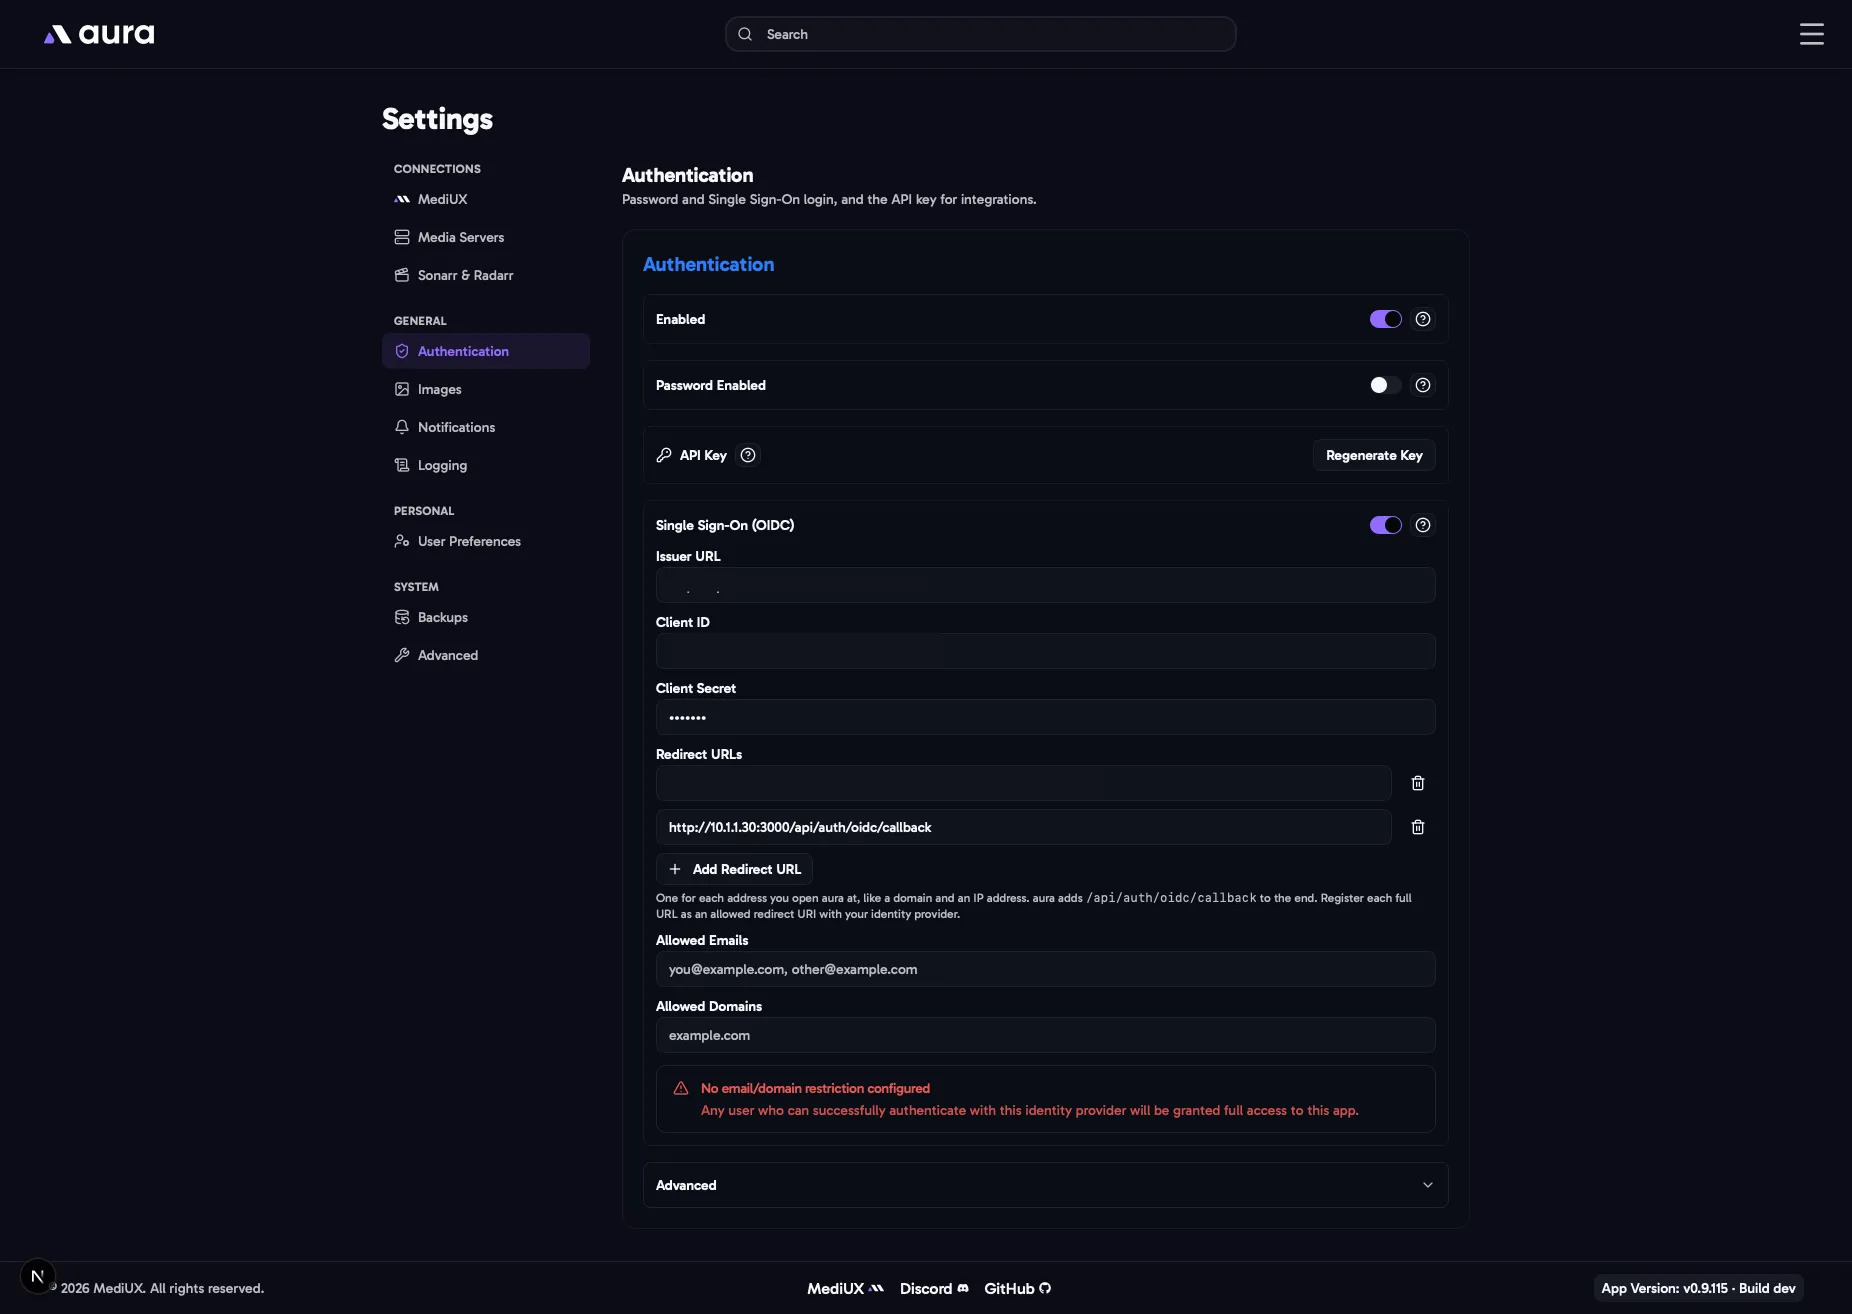Click Add Redirect URL button
Screen dimensions: 1852x1314
(734, 869)
